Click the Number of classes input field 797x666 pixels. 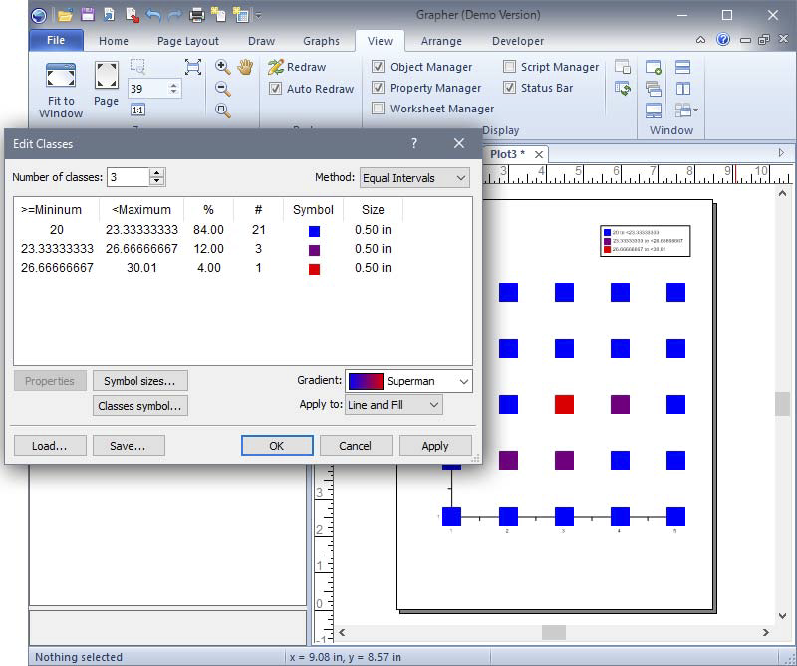coord(128,177)
